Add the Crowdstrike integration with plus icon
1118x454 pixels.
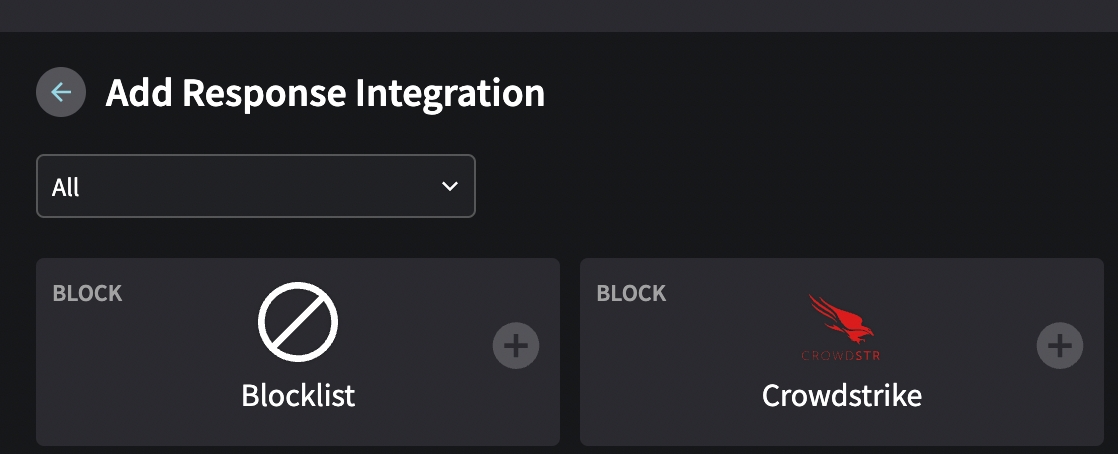[x=1059, y=346]
